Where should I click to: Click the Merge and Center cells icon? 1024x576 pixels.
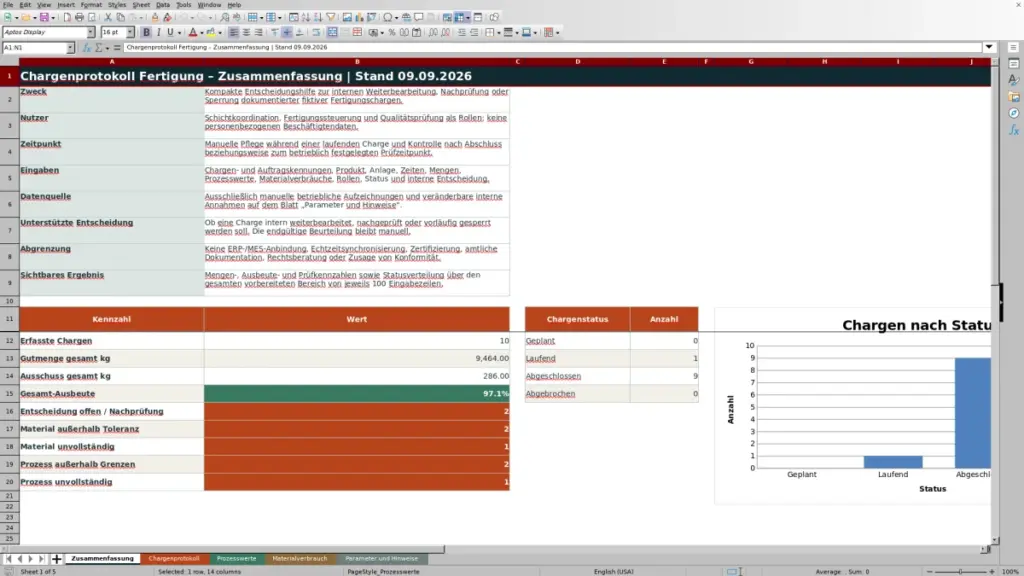332,33
